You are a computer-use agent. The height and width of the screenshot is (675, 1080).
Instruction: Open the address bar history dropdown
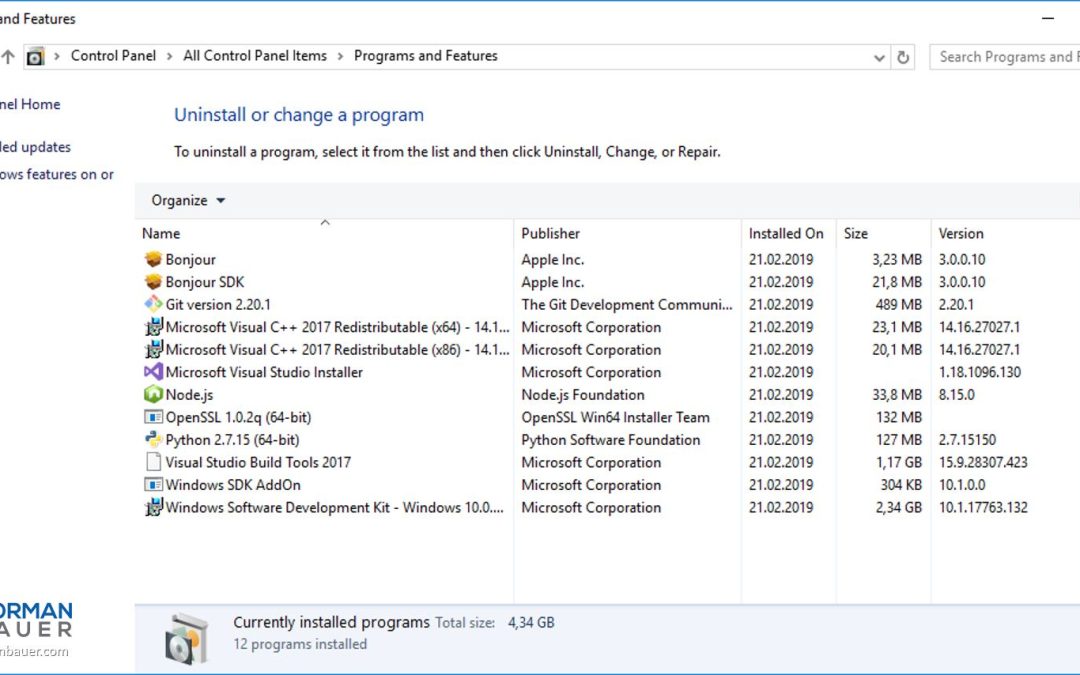(x=879, y=57)
